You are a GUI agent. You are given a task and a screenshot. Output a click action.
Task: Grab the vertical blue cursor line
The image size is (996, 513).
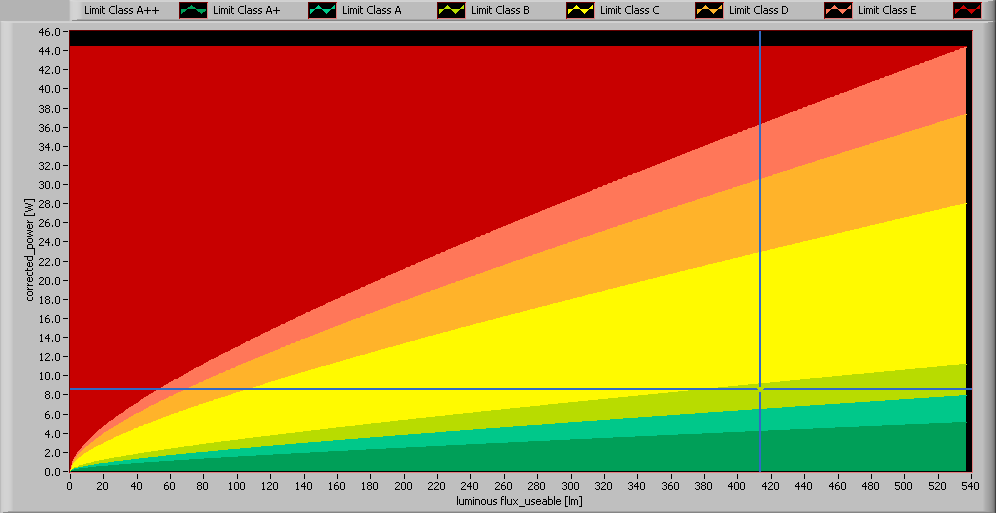761,200
